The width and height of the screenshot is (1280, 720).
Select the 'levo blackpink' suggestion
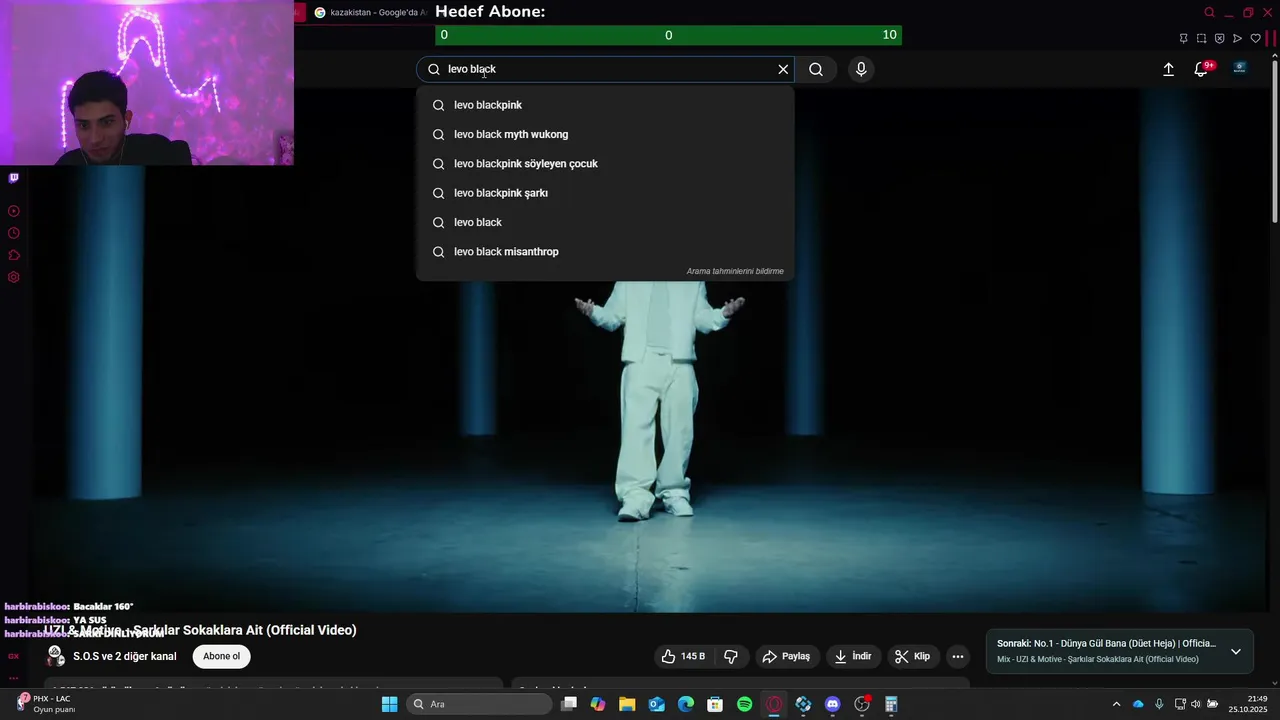605,105
